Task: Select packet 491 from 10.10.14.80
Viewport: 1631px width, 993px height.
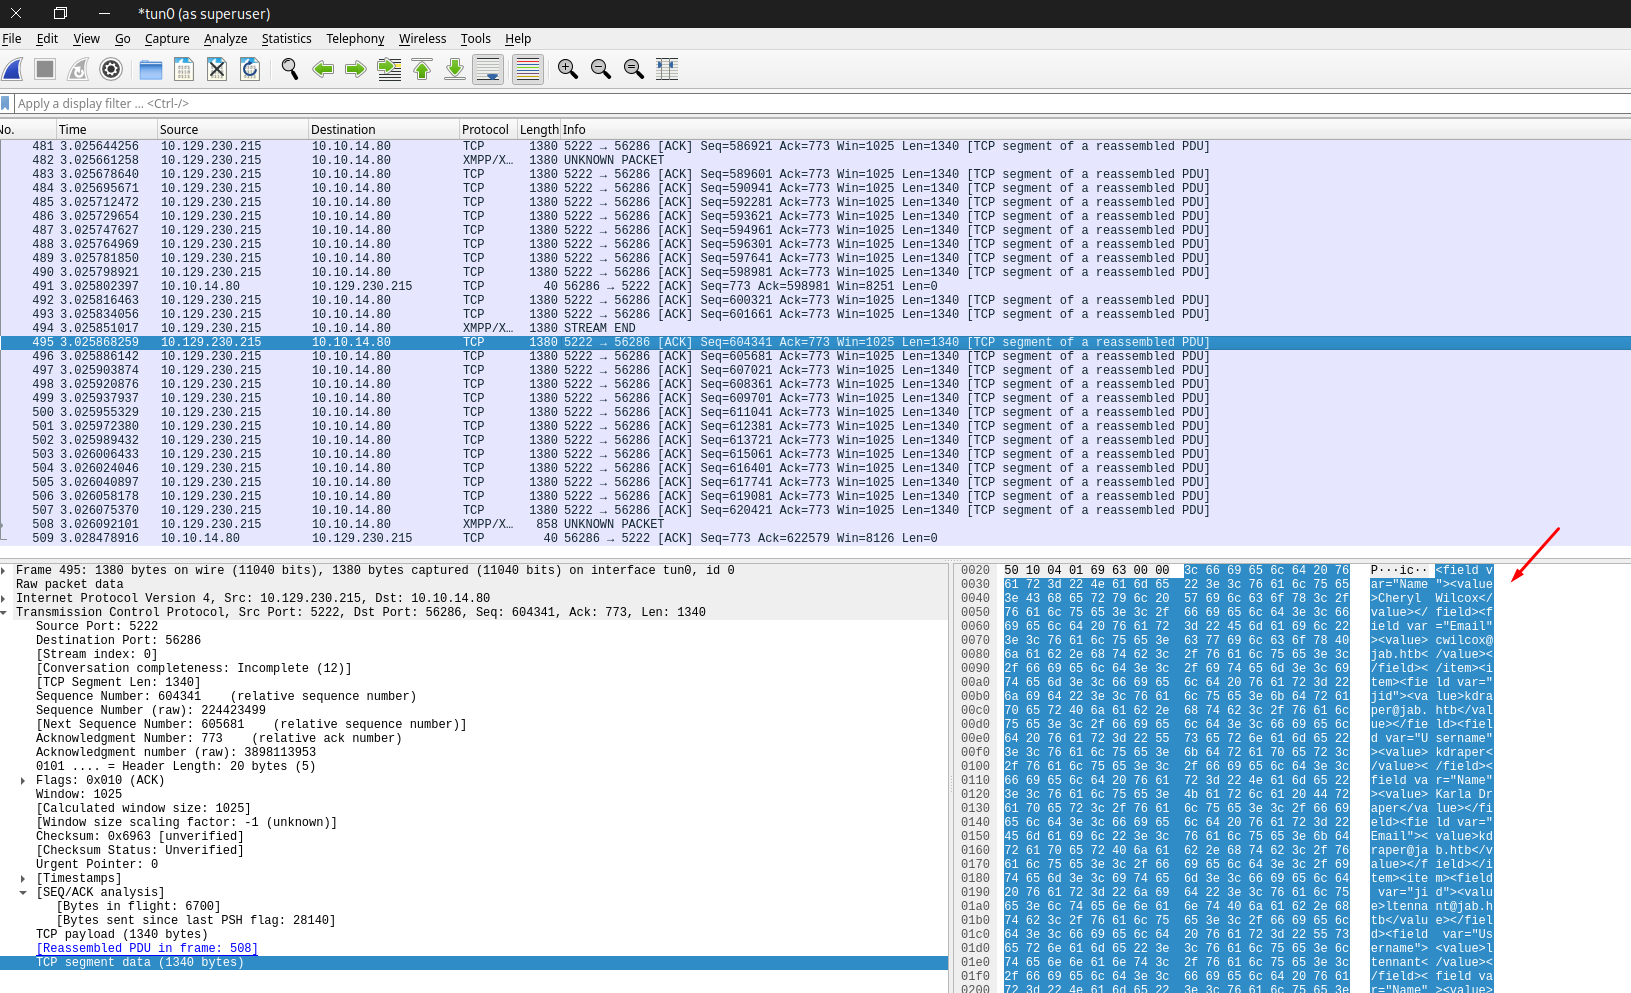Action: [x=815, y=286]
